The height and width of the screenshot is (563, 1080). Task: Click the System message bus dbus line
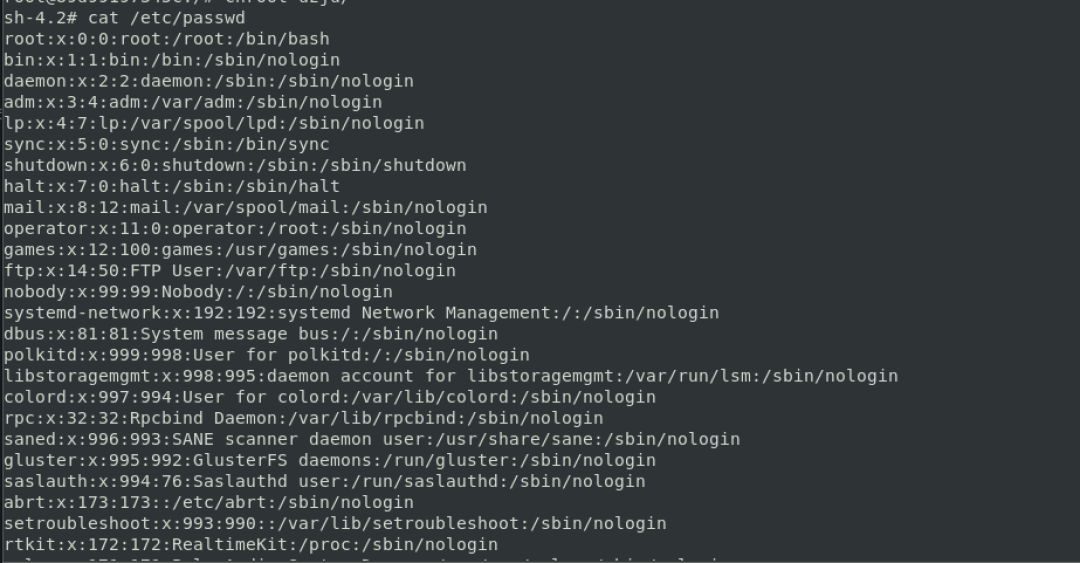(x=251, y=334)
